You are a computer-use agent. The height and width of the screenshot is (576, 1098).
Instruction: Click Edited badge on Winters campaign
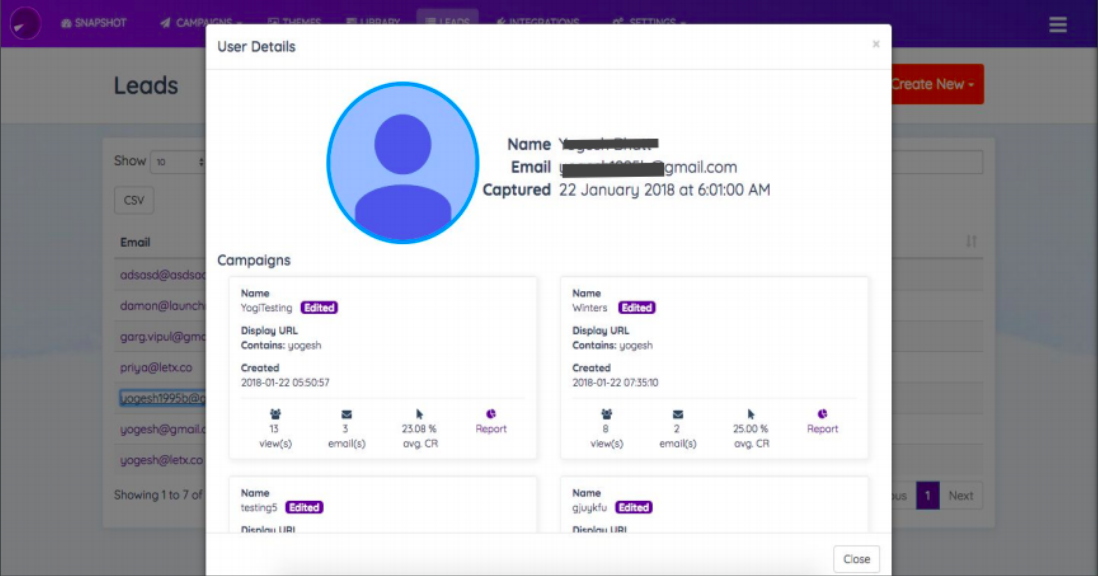point(637,308)
